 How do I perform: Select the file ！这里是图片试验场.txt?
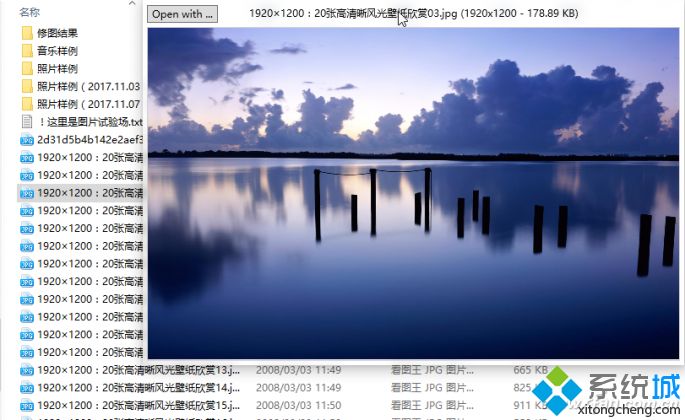90,122
